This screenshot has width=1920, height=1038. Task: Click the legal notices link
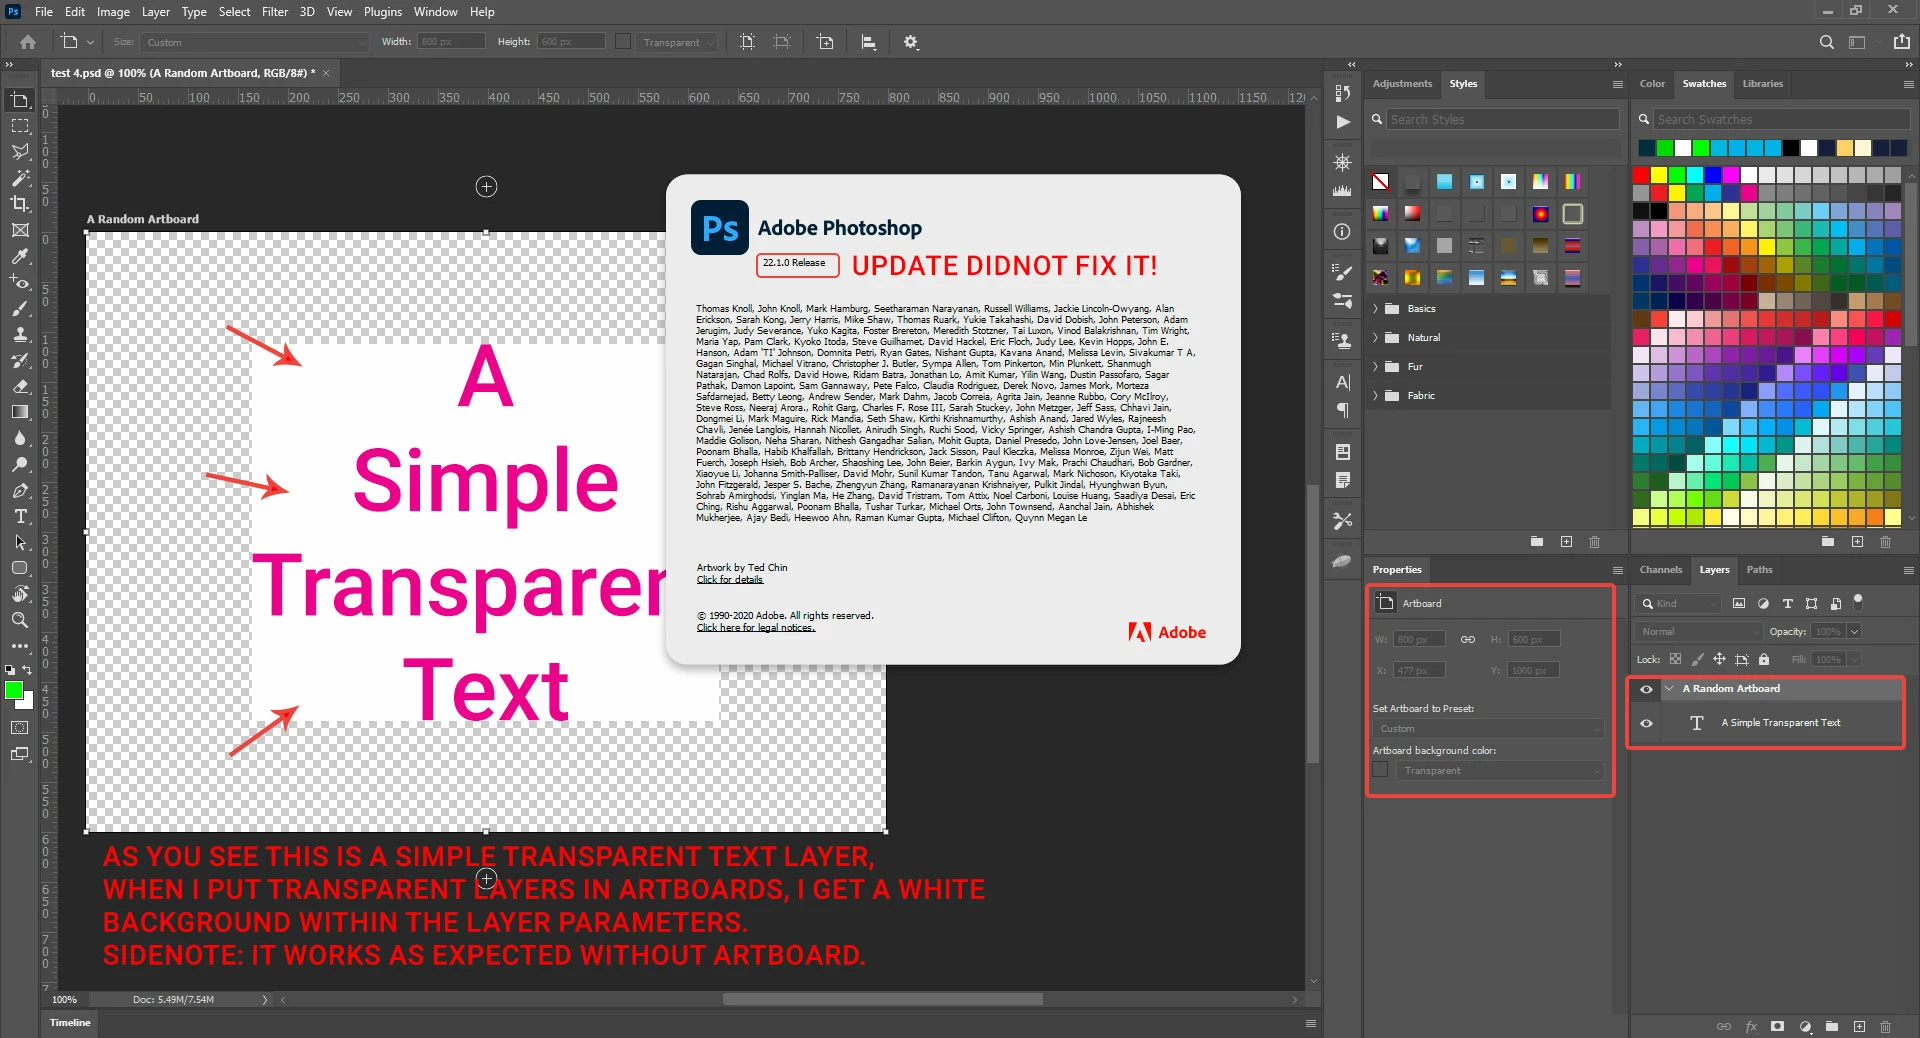coord(756,628)
